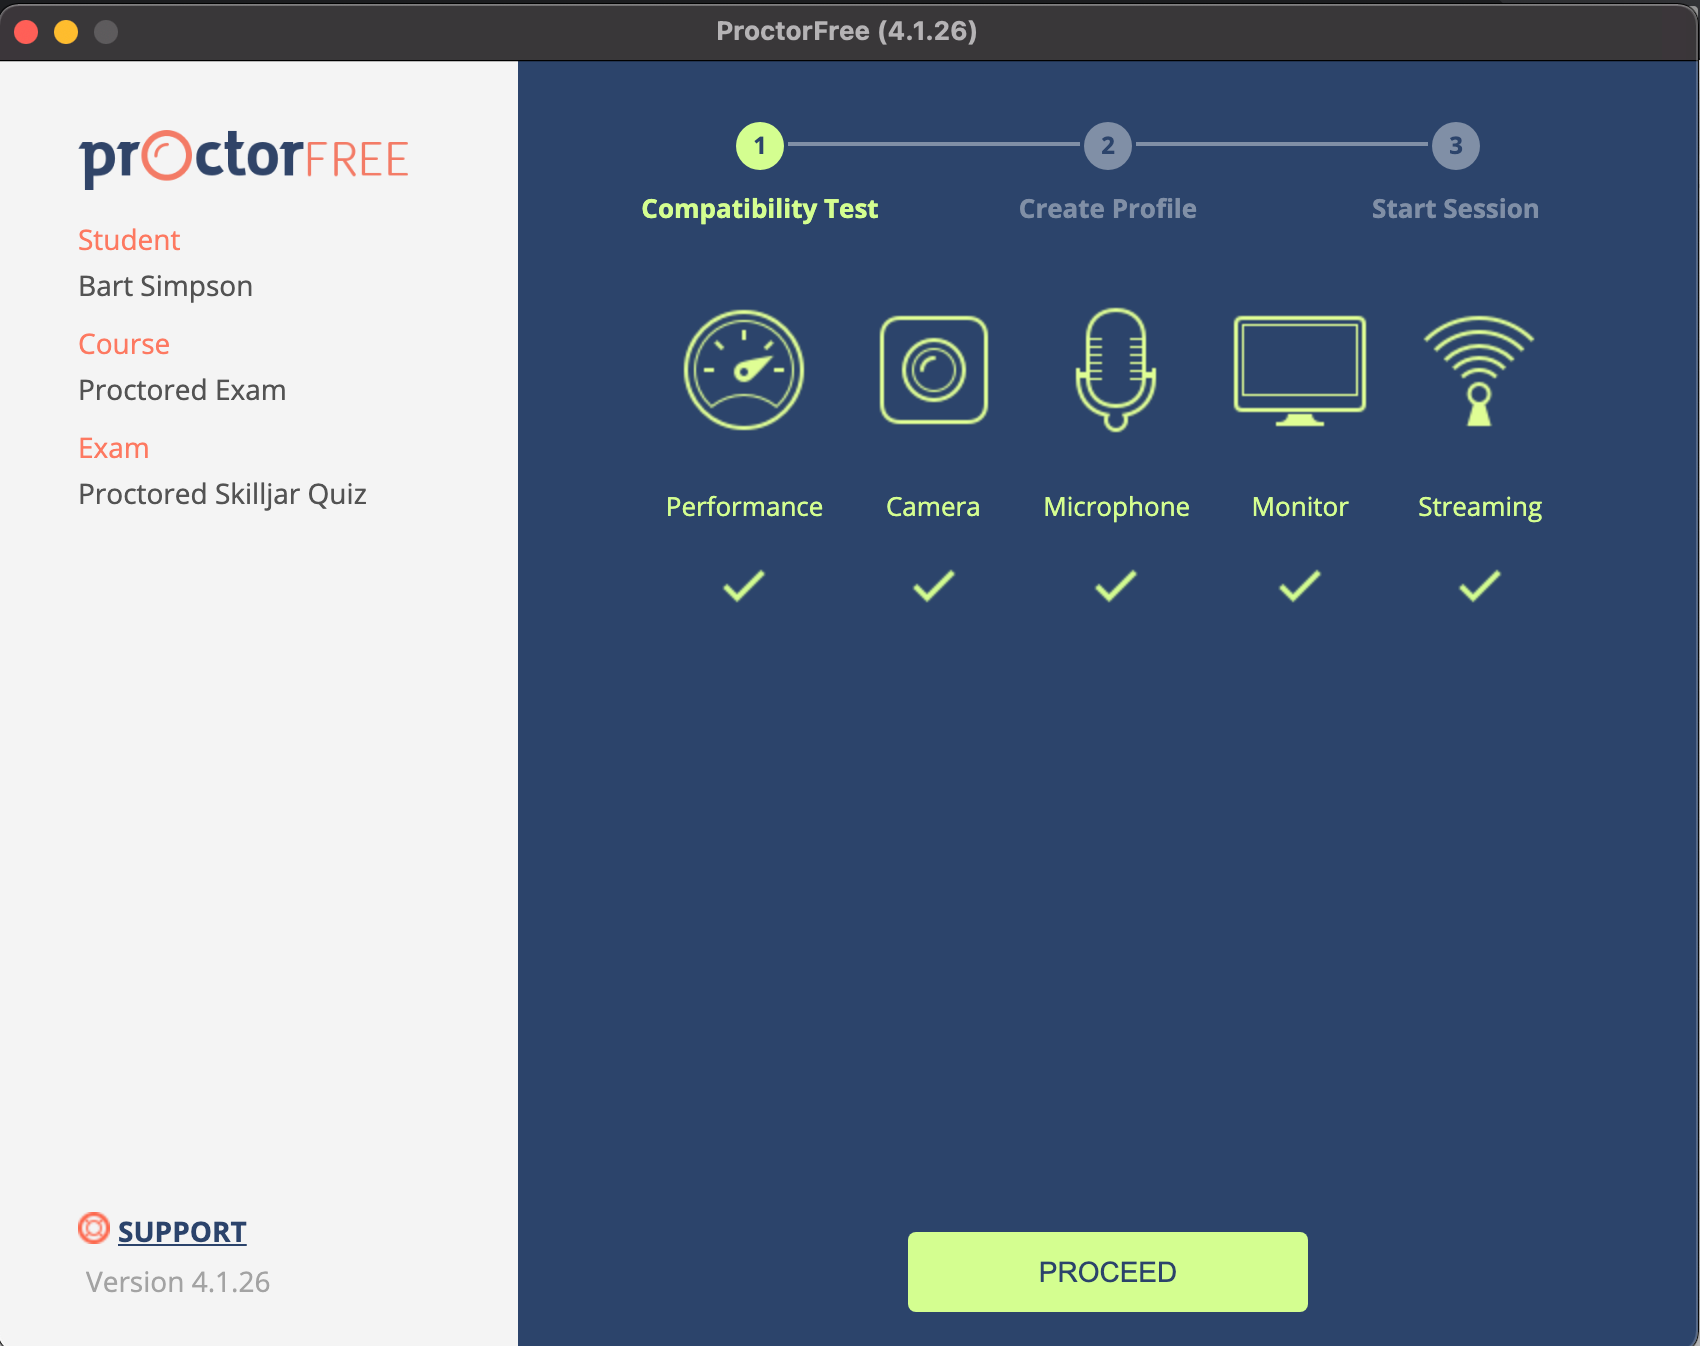1700x1346 pixels.
Task: Click the Course heading
Action: 124,344
